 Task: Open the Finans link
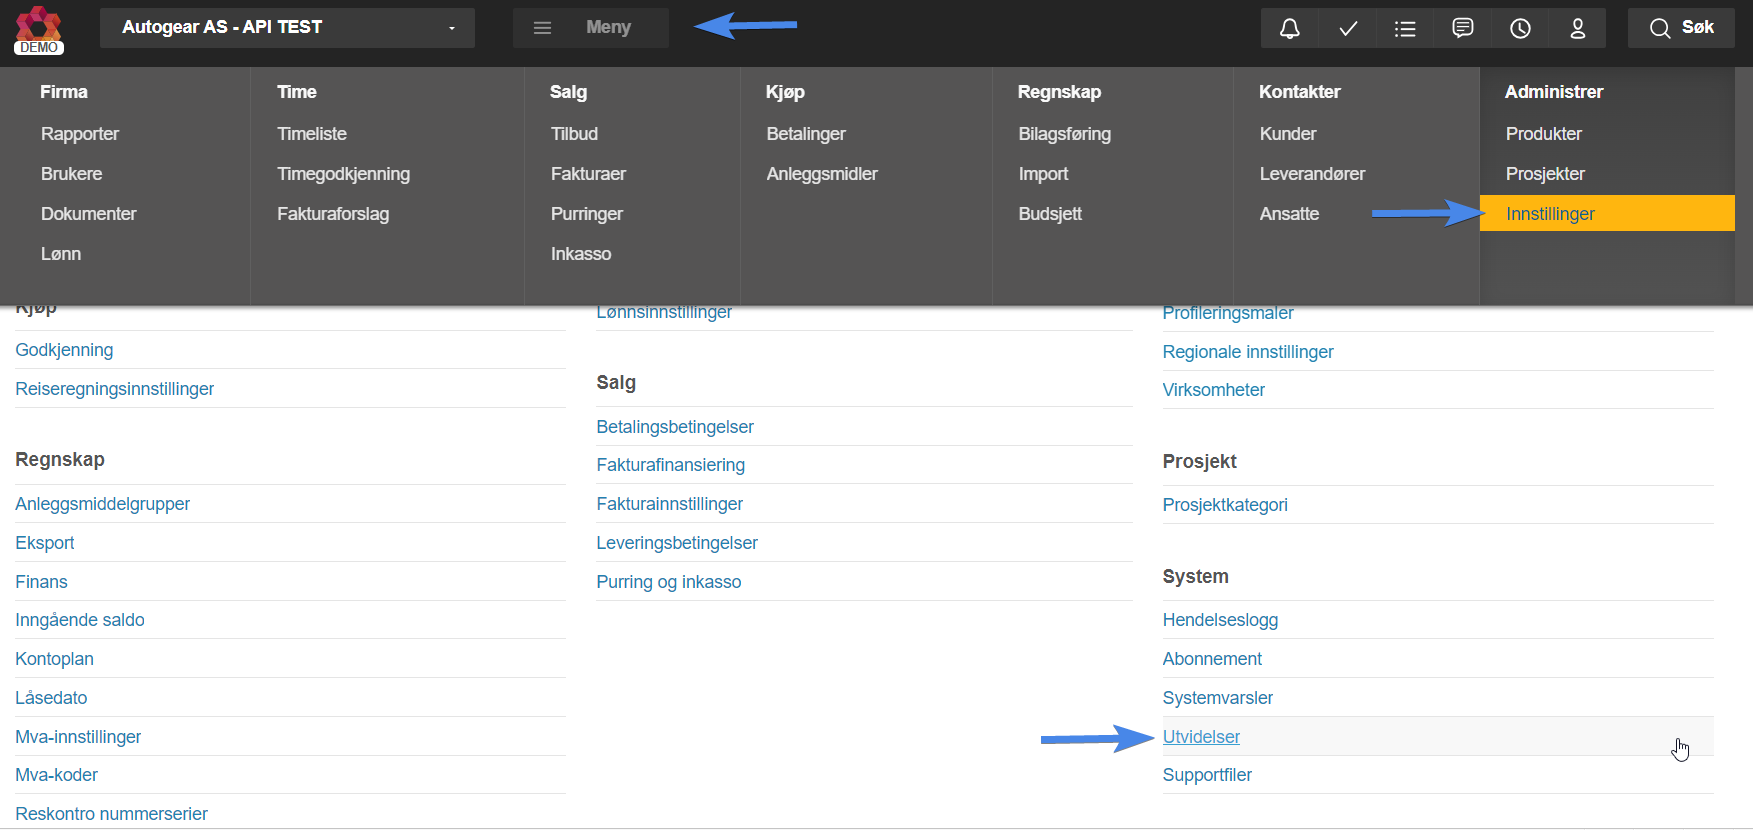point(41,582)
